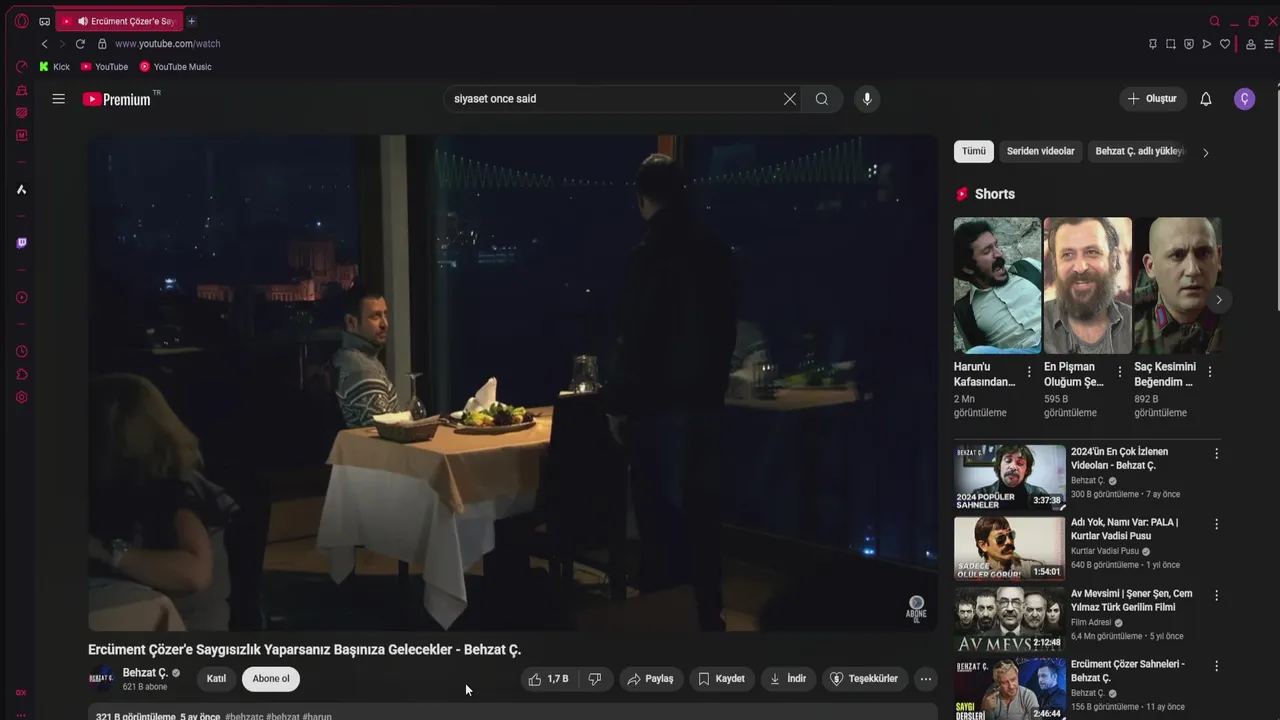This screenshot has width=1280, height=720.
Task: Mute the tab with the speaker icon
Action: [82, 21]
